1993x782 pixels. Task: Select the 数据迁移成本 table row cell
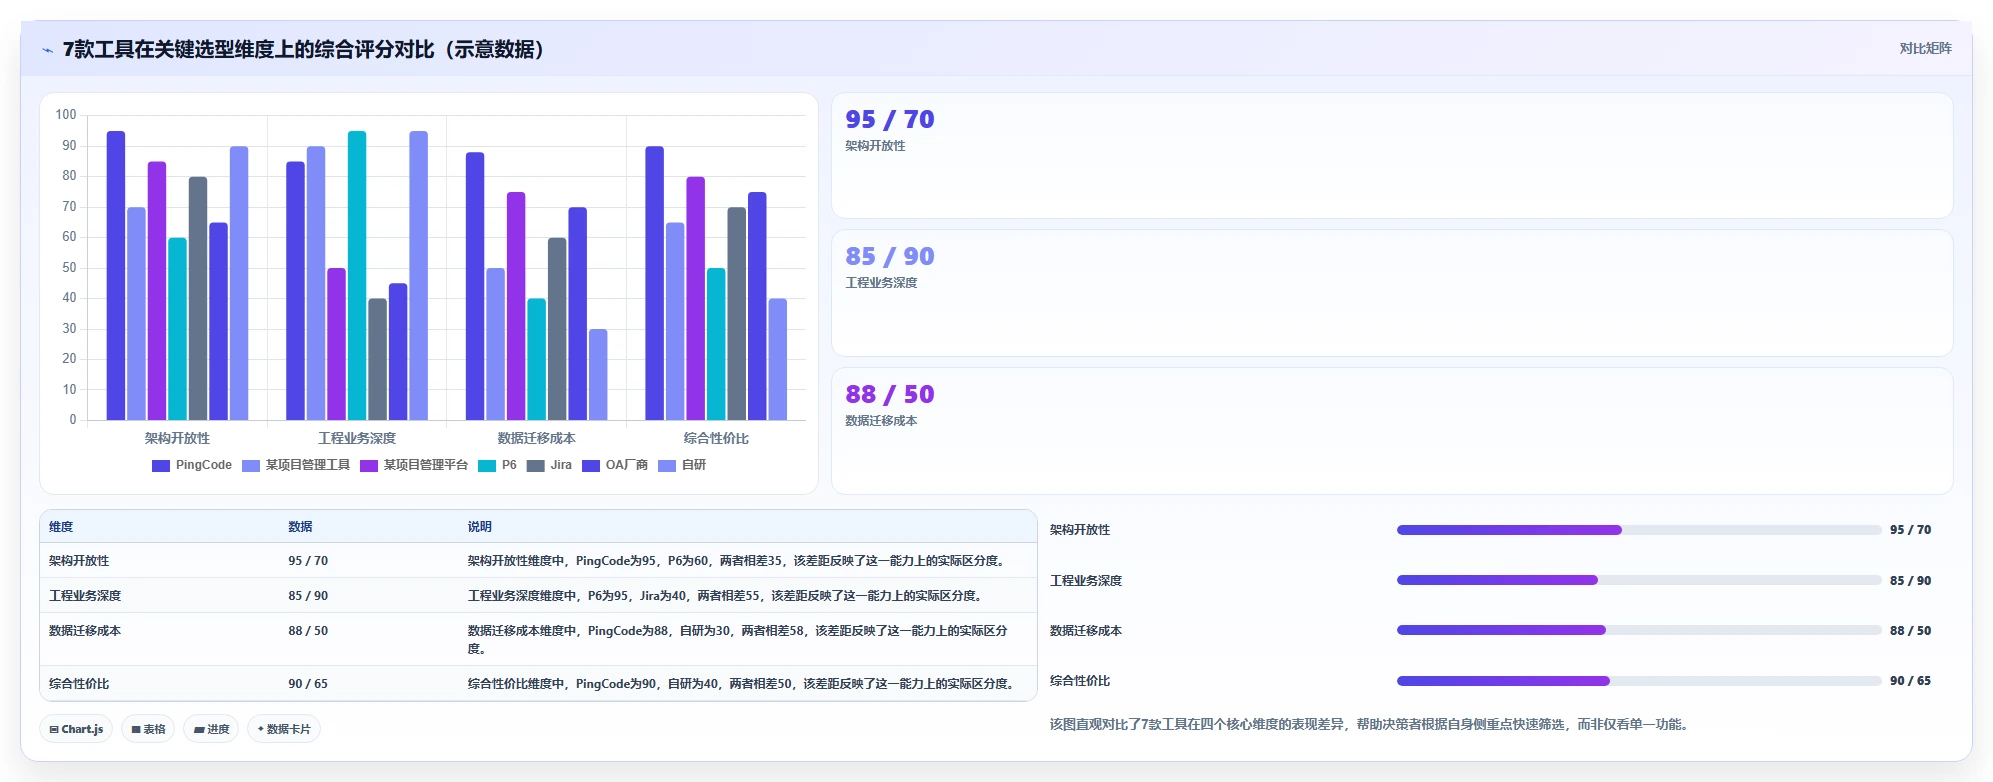click(85, 631)
